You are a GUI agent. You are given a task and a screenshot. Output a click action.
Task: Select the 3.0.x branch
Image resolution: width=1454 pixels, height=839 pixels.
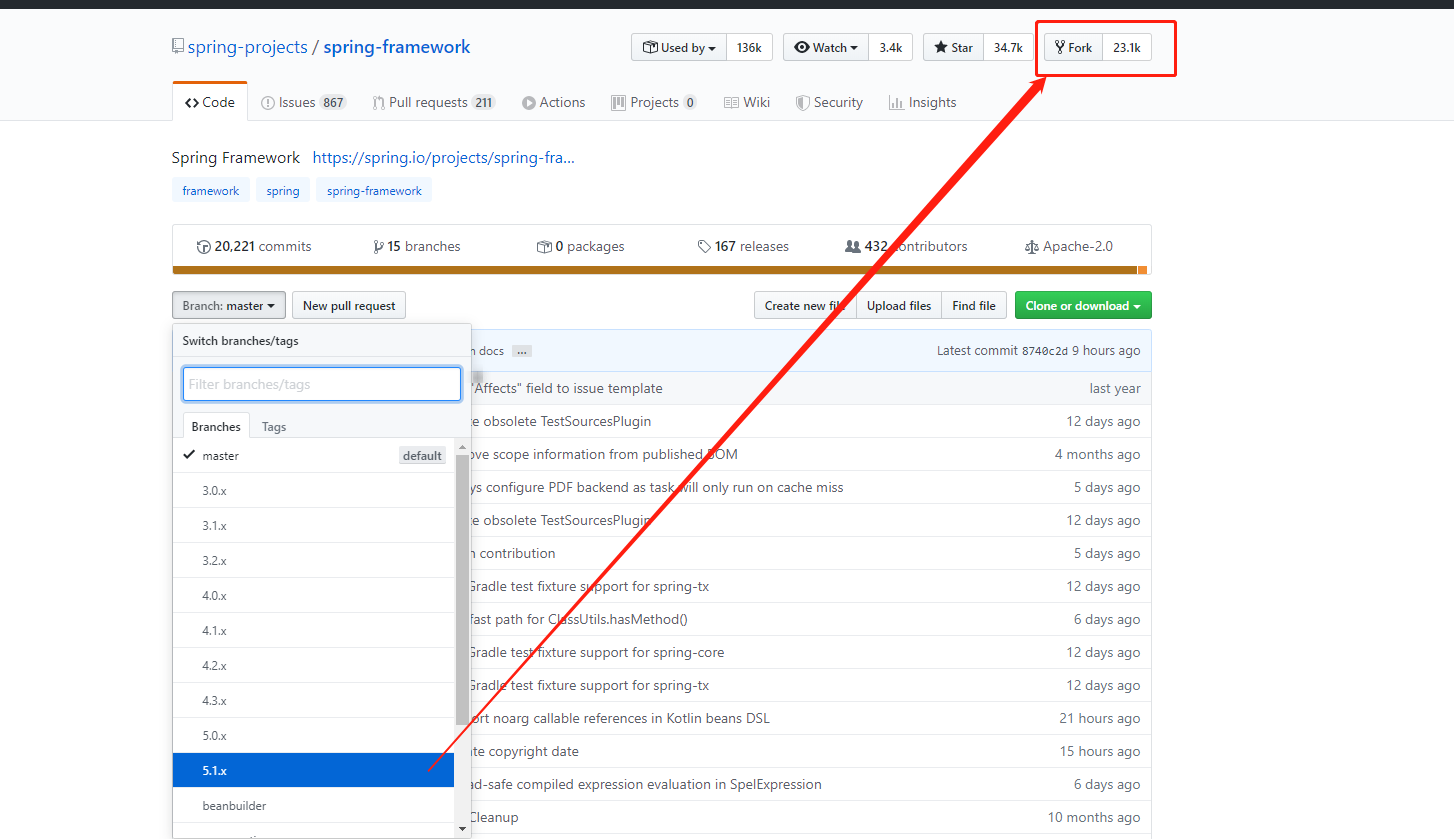tap(314, 490)
